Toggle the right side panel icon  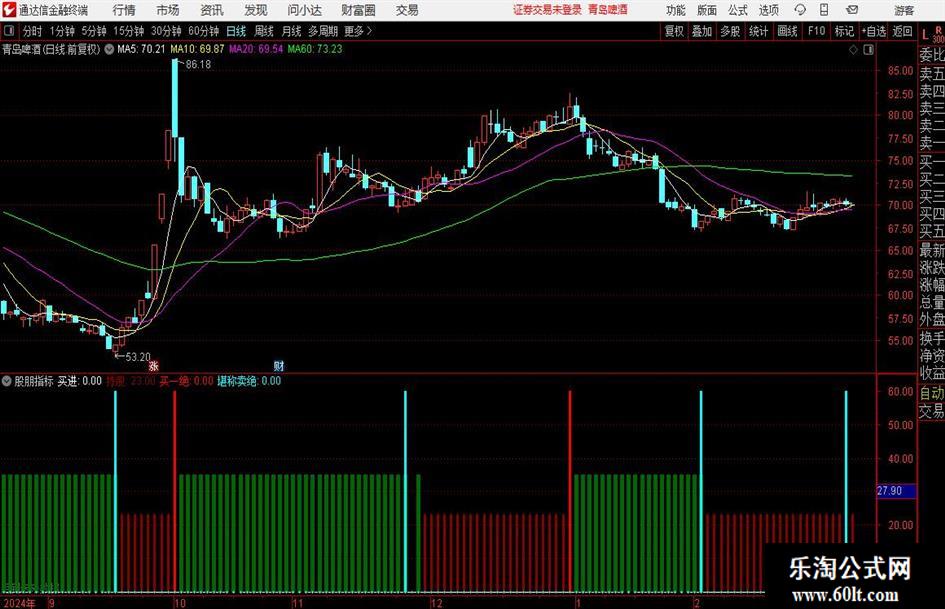(x=868, y=49)
